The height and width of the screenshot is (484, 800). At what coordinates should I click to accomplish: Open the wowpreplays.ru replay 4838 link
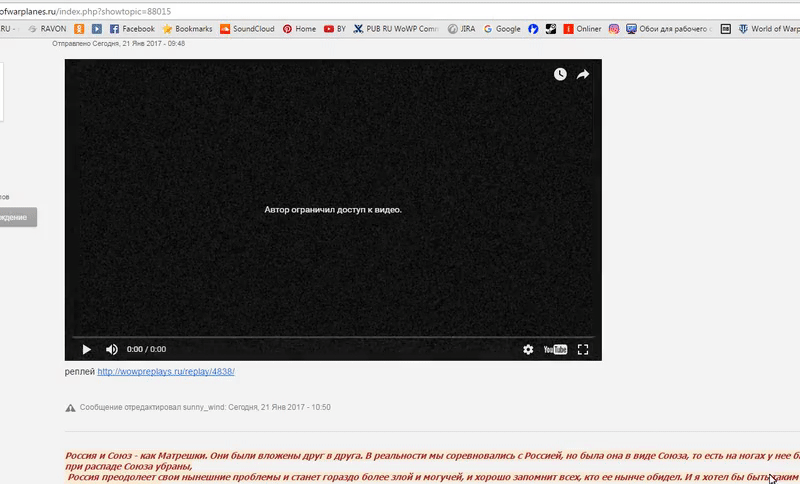(x=166, y=372)
